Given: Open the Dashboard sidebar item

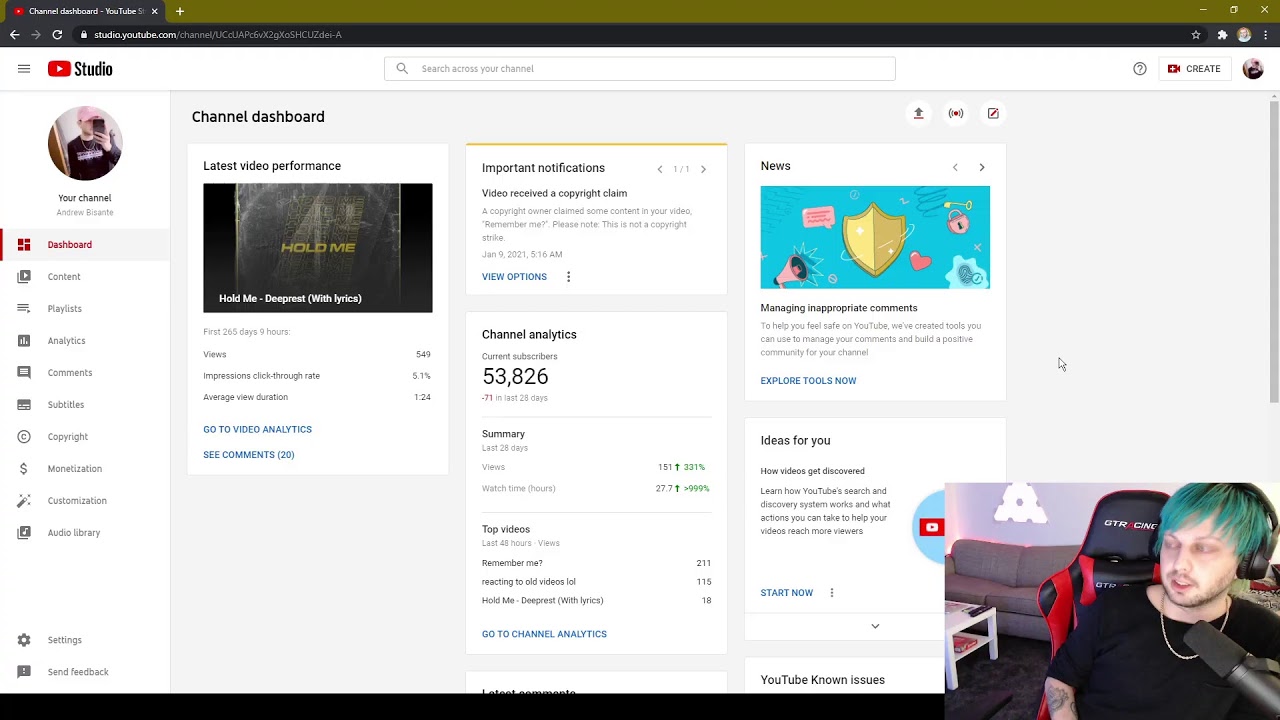Looking at the screenshot, I should coord(85,245).
